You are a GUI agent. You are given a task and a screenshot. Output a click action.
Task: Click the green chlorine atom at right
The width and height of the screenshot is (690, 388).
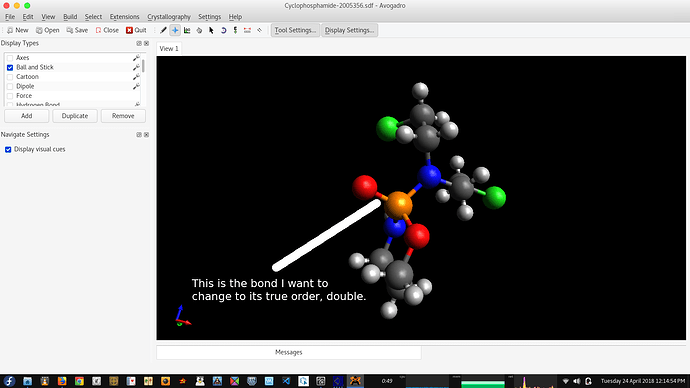tap(494, 198)
